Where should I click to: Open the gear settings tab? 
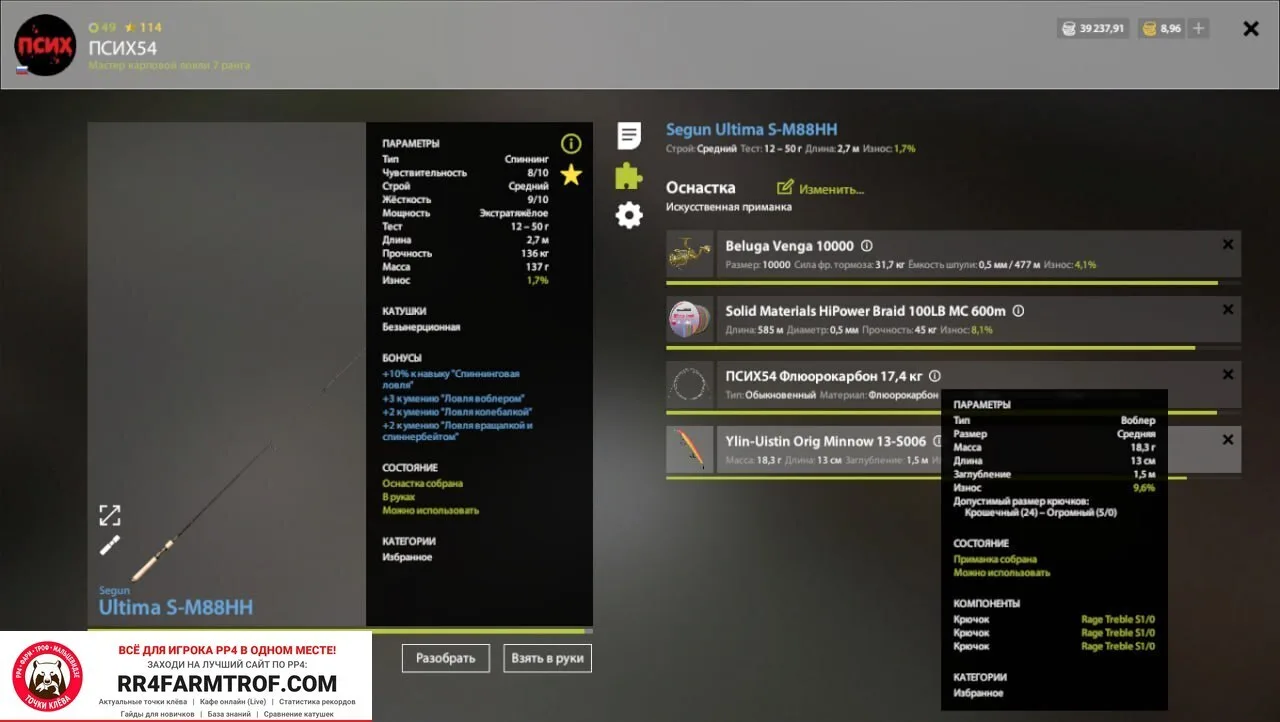point(629,215)
